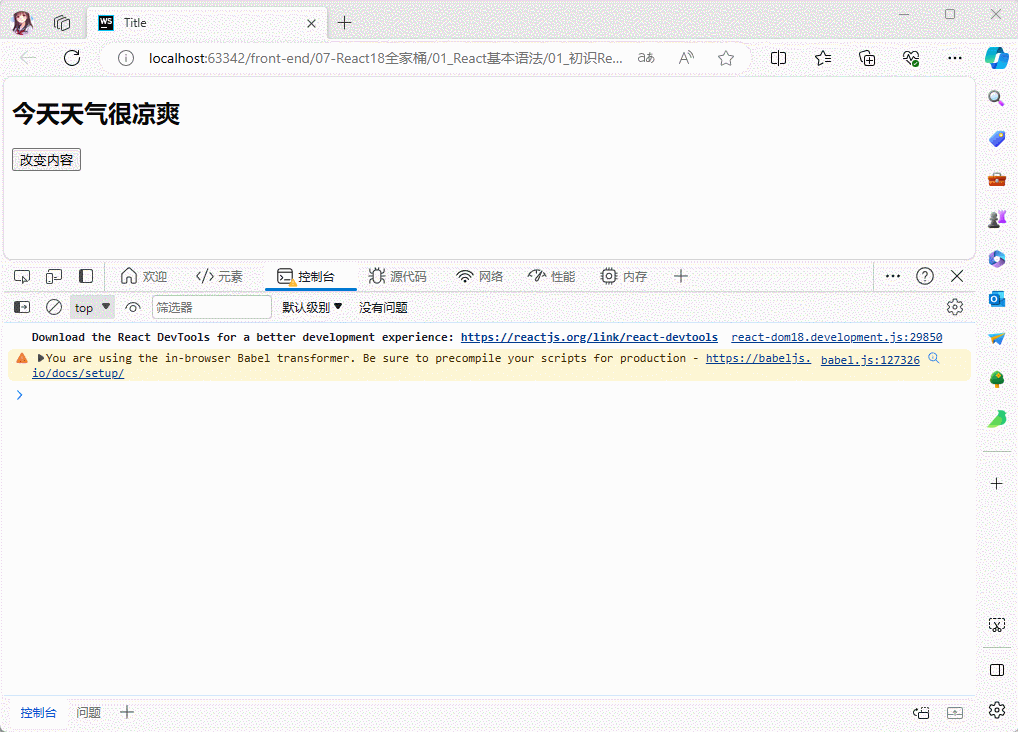Add page to favorites star icon

tap(726, 58)
